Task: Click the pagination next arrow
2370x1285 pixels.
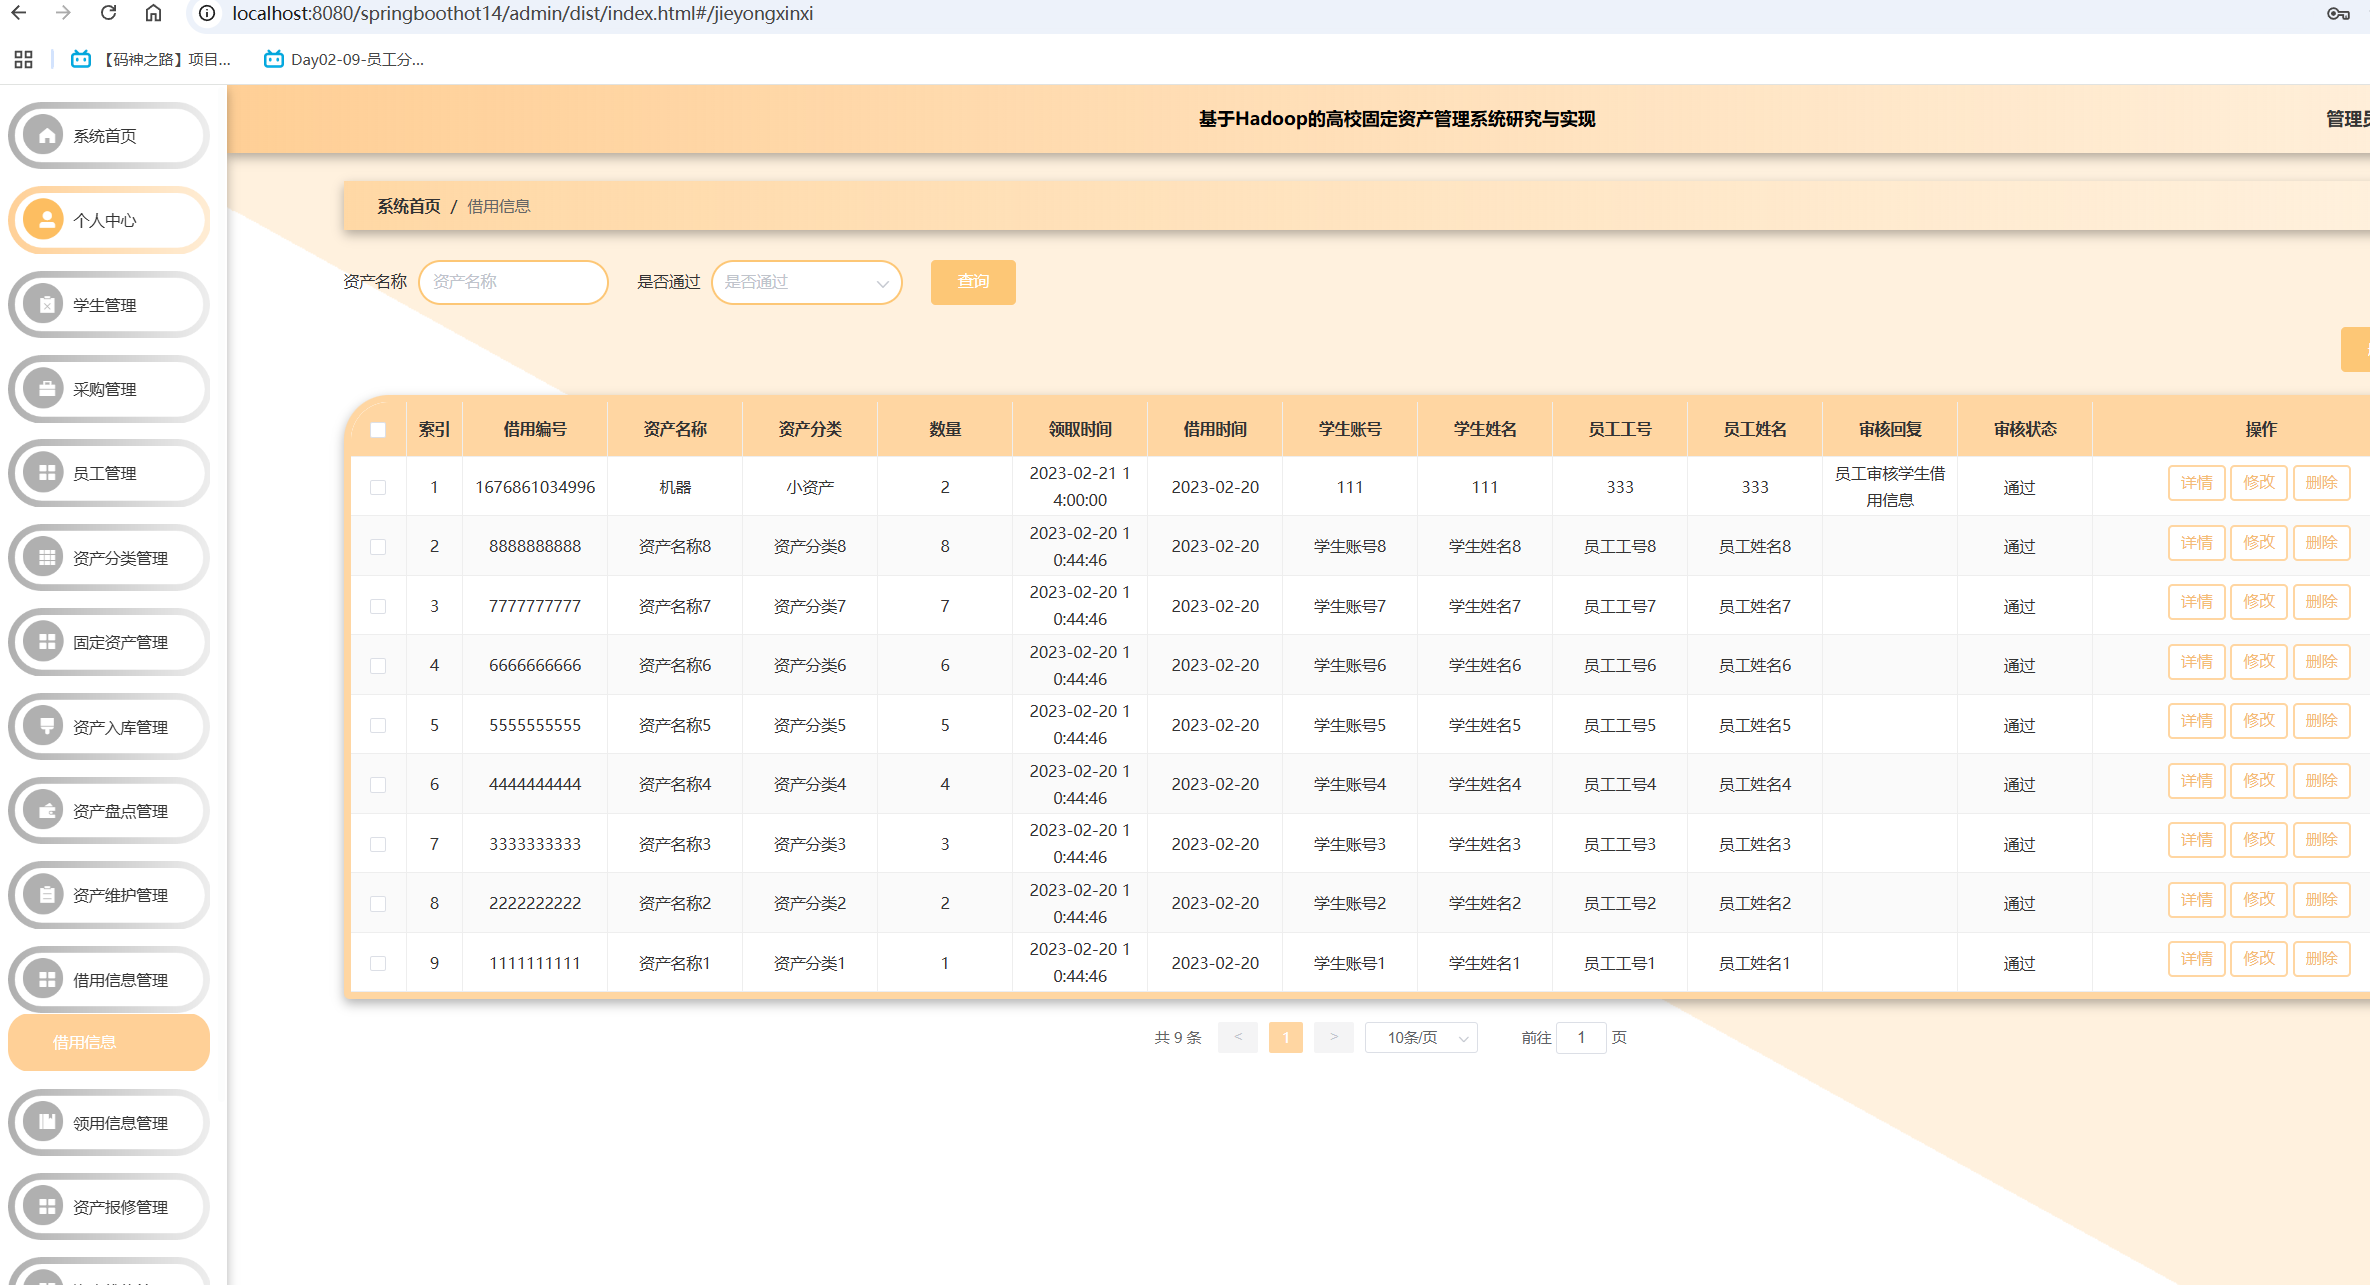Action: coord(1333,1037)
